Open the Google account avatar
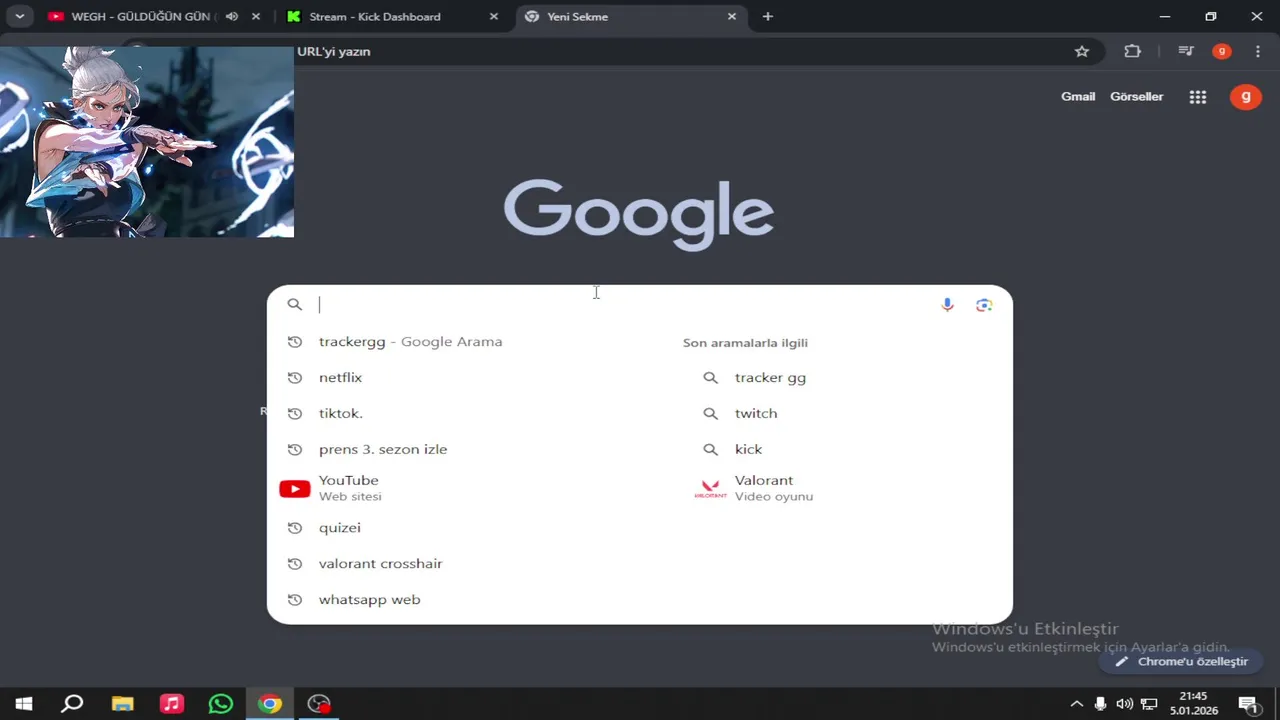Image resolution: width=1280 pixels, height=720 pixels. (x=1246, y=97)
